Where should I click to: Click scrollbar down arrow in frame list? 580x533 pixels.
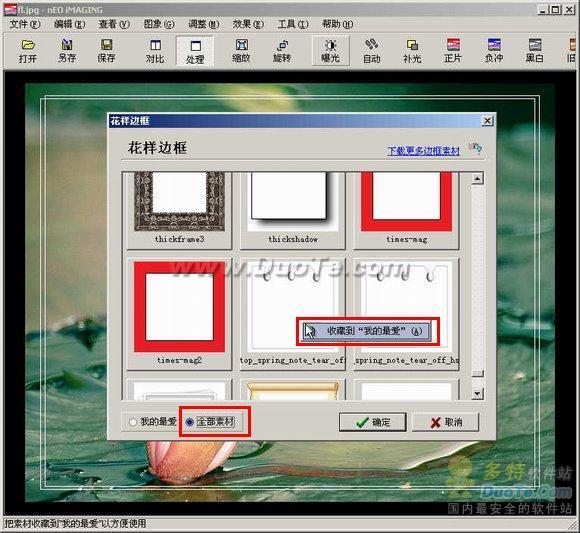pyautogui.click(x=478, y=394)
